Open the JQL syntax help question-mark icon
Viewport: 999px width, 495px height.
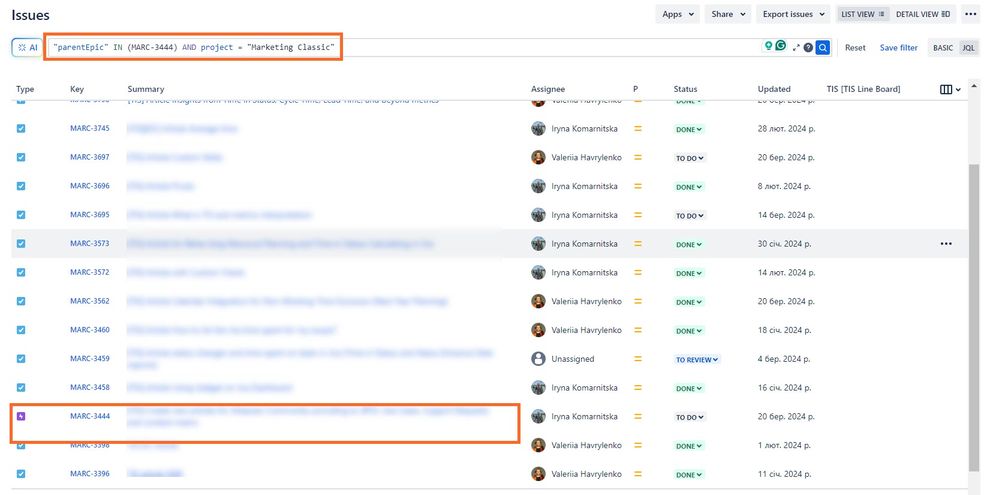coord(808,47)
